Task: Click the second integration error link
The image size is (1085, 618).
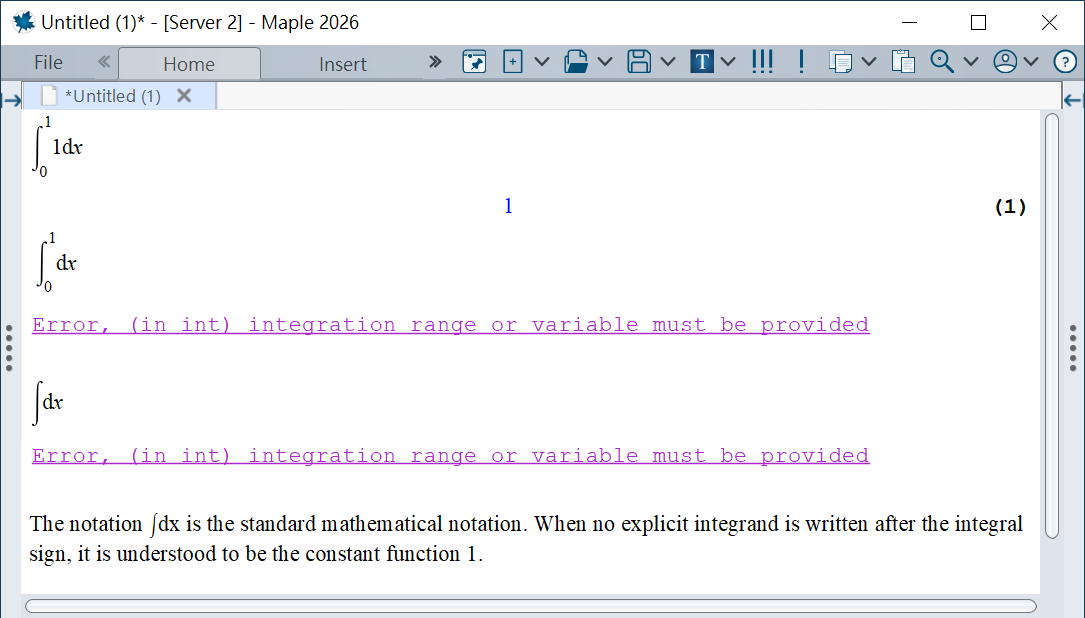Action: [450, 456]
